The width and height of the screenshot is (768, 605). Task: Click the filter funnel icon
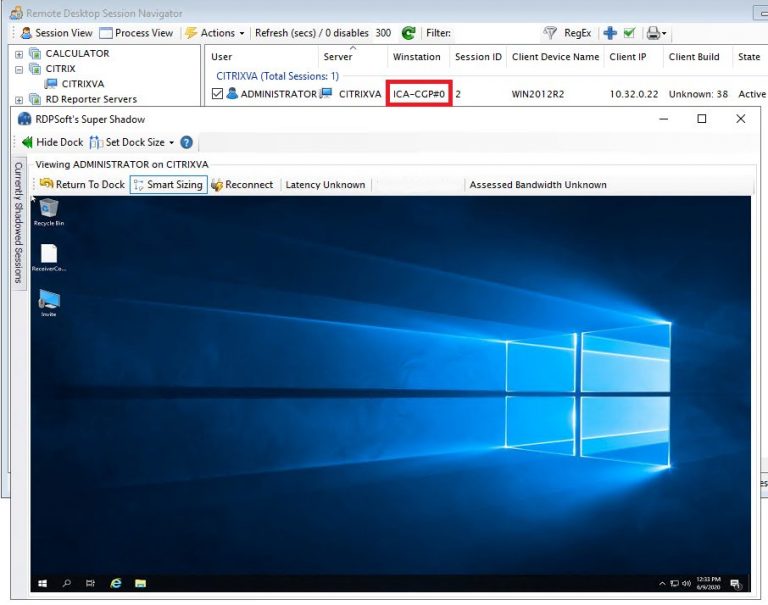(550, 33)
